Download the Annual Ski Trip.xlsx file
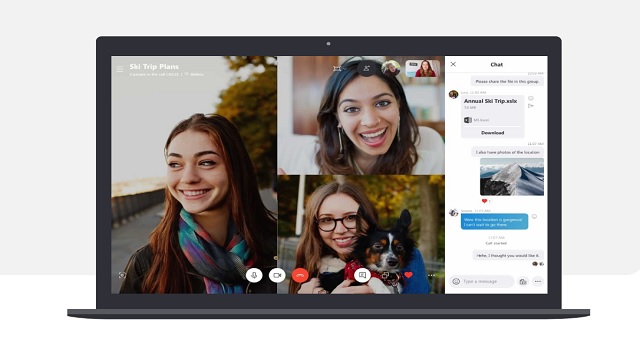Screen dimensions: 640x360 (x=492, y=133)
